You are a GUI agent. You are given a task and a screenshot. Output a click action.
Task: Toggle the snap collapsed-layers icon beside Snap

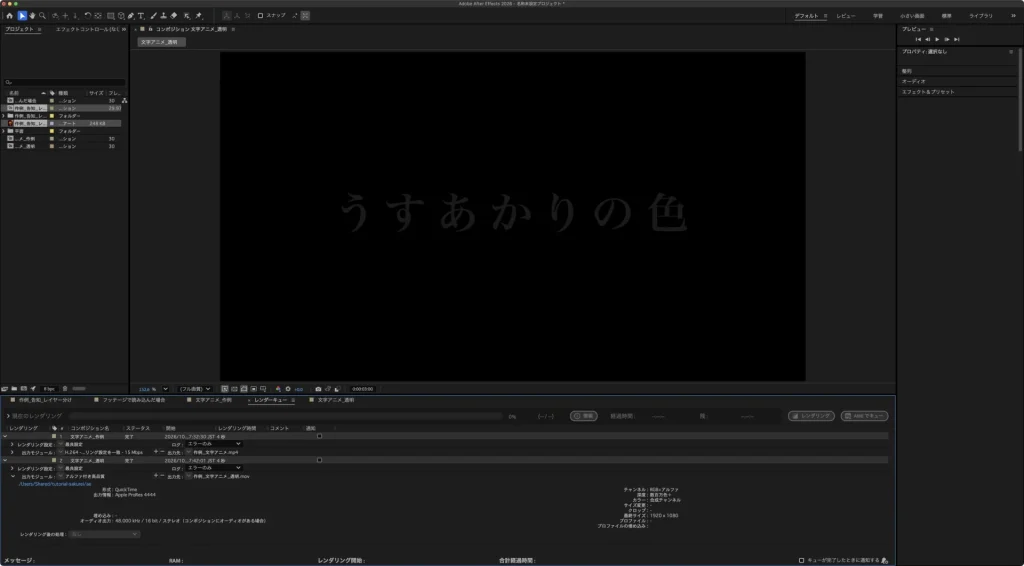pyautogui.click(x=305, y=16)
